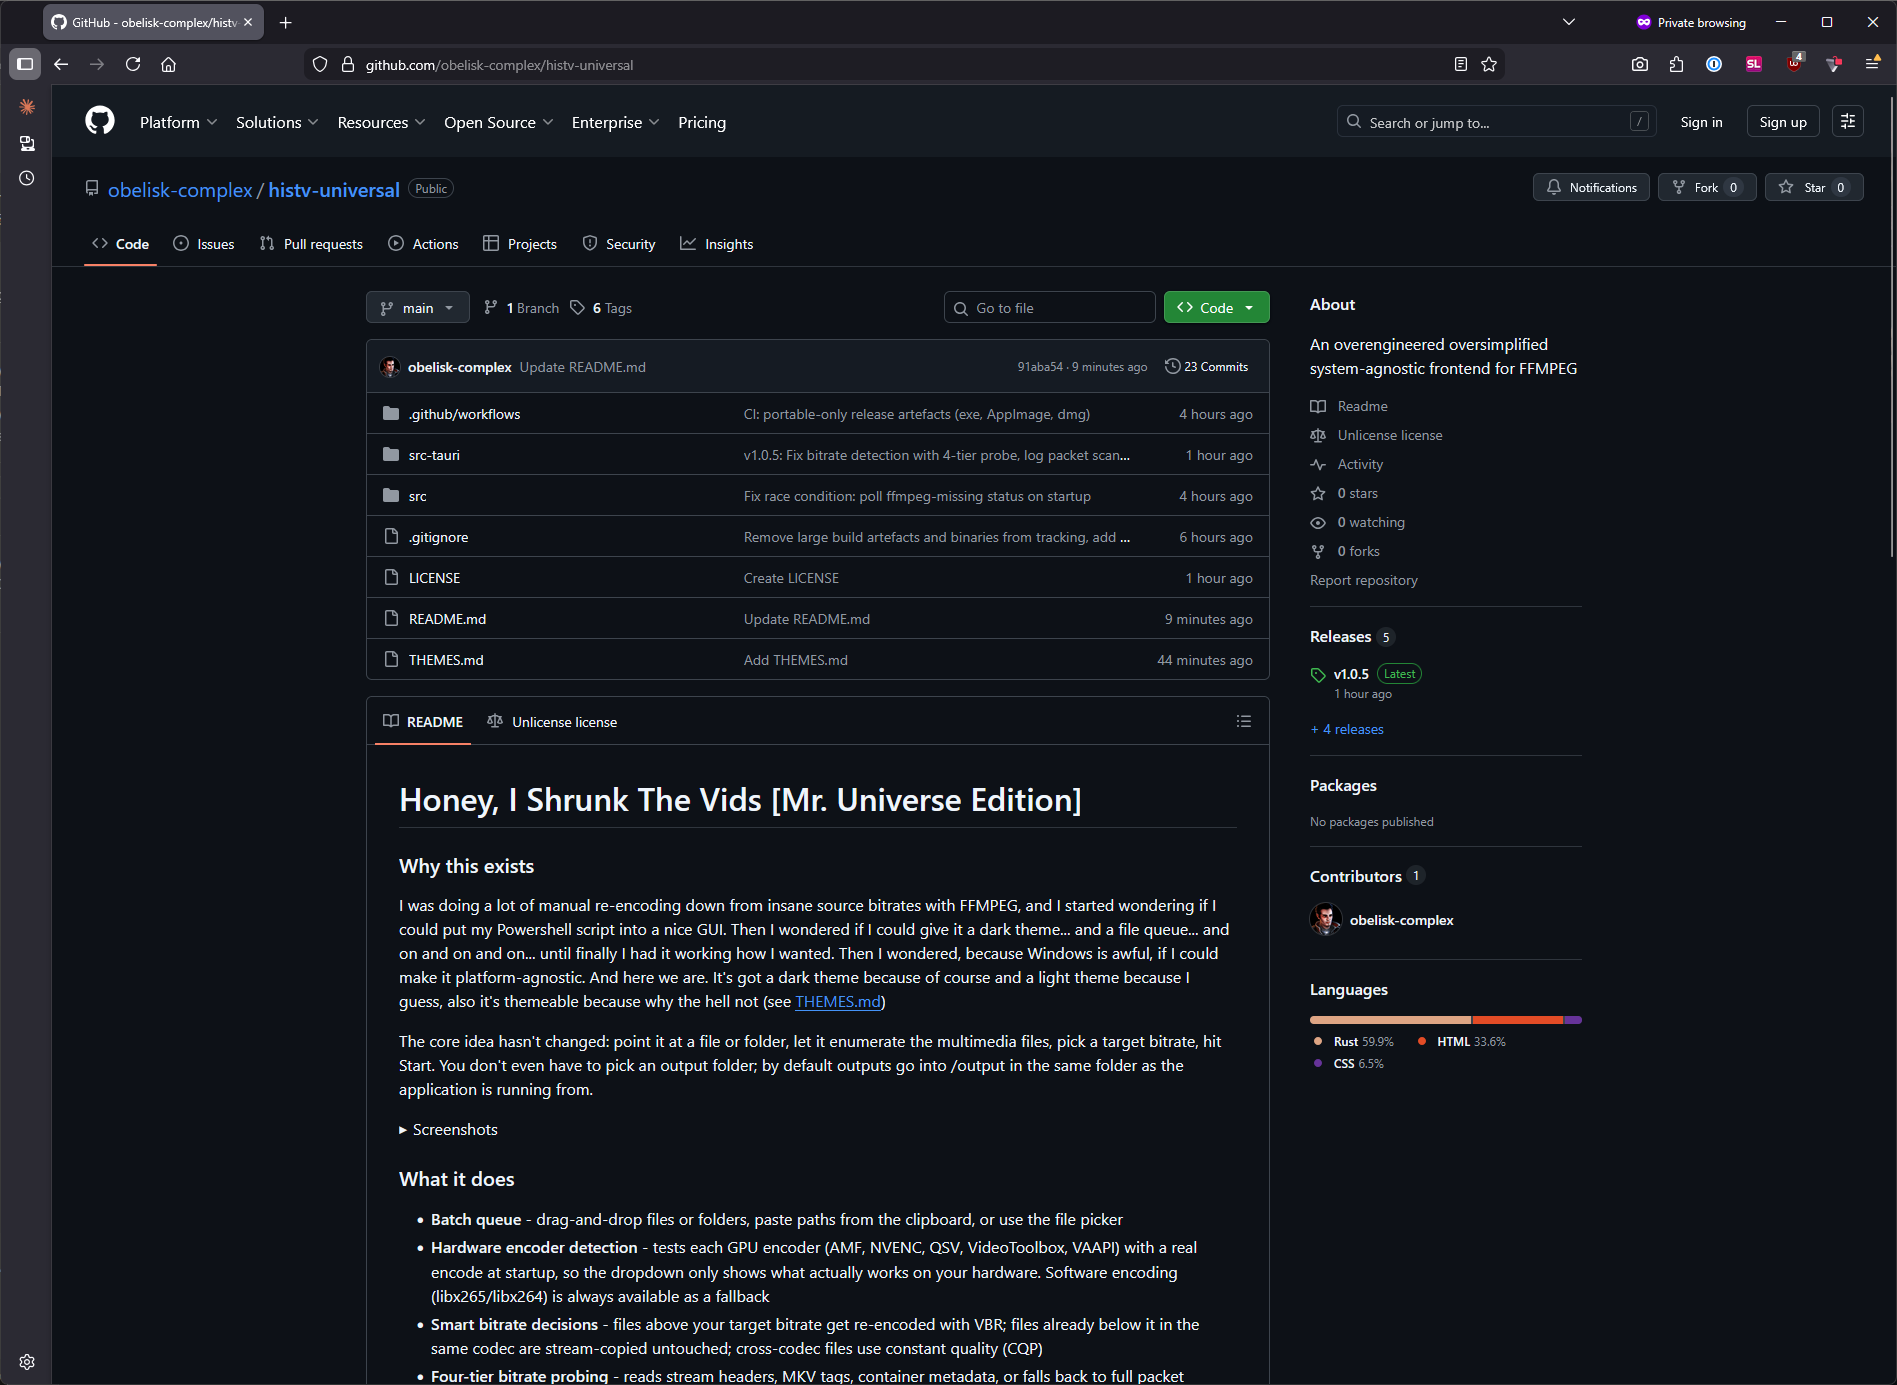
Task: Expand the Screenshots disclosure section
Action: click(x=448, y=1130)
